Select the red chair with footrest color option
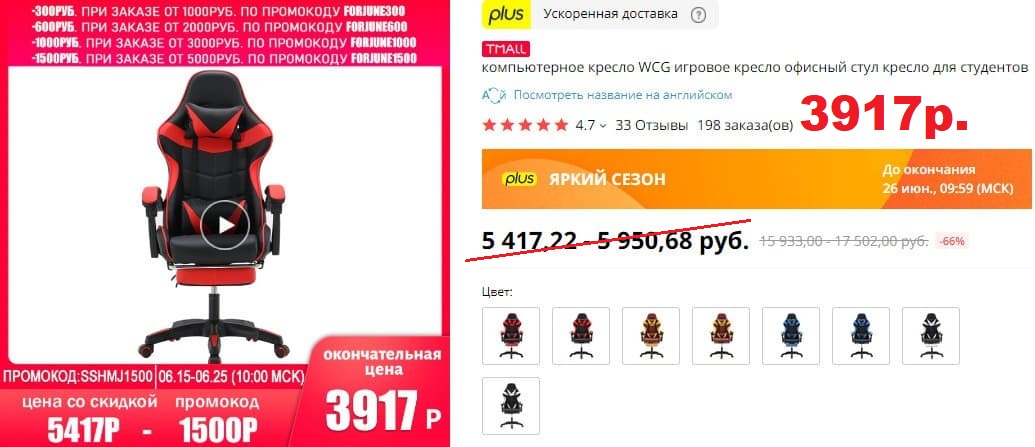Screen dimensions: 1035x447 pyautogui.click(x=511, y=336)
